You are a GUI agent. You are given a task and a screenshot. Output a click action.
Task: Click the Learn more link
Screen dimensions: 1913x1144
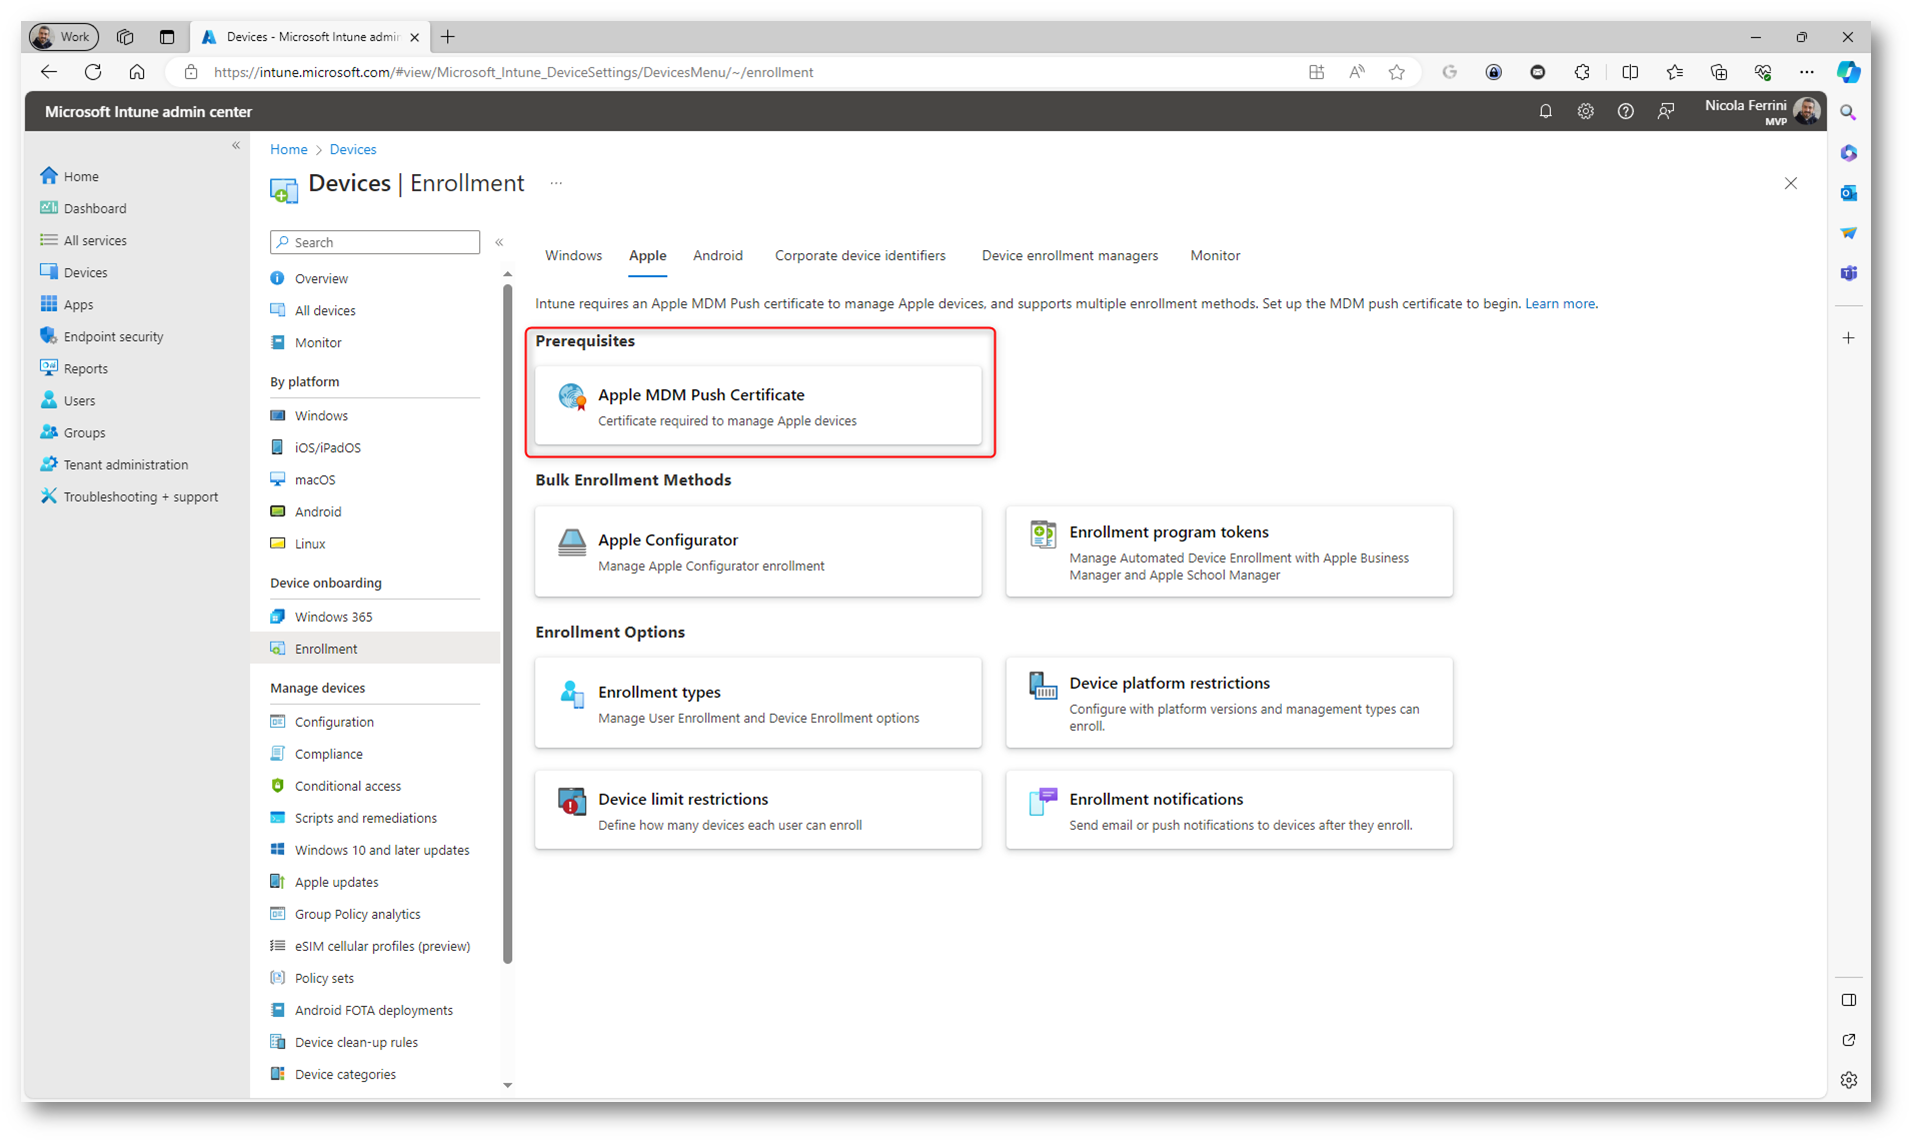1559,303
